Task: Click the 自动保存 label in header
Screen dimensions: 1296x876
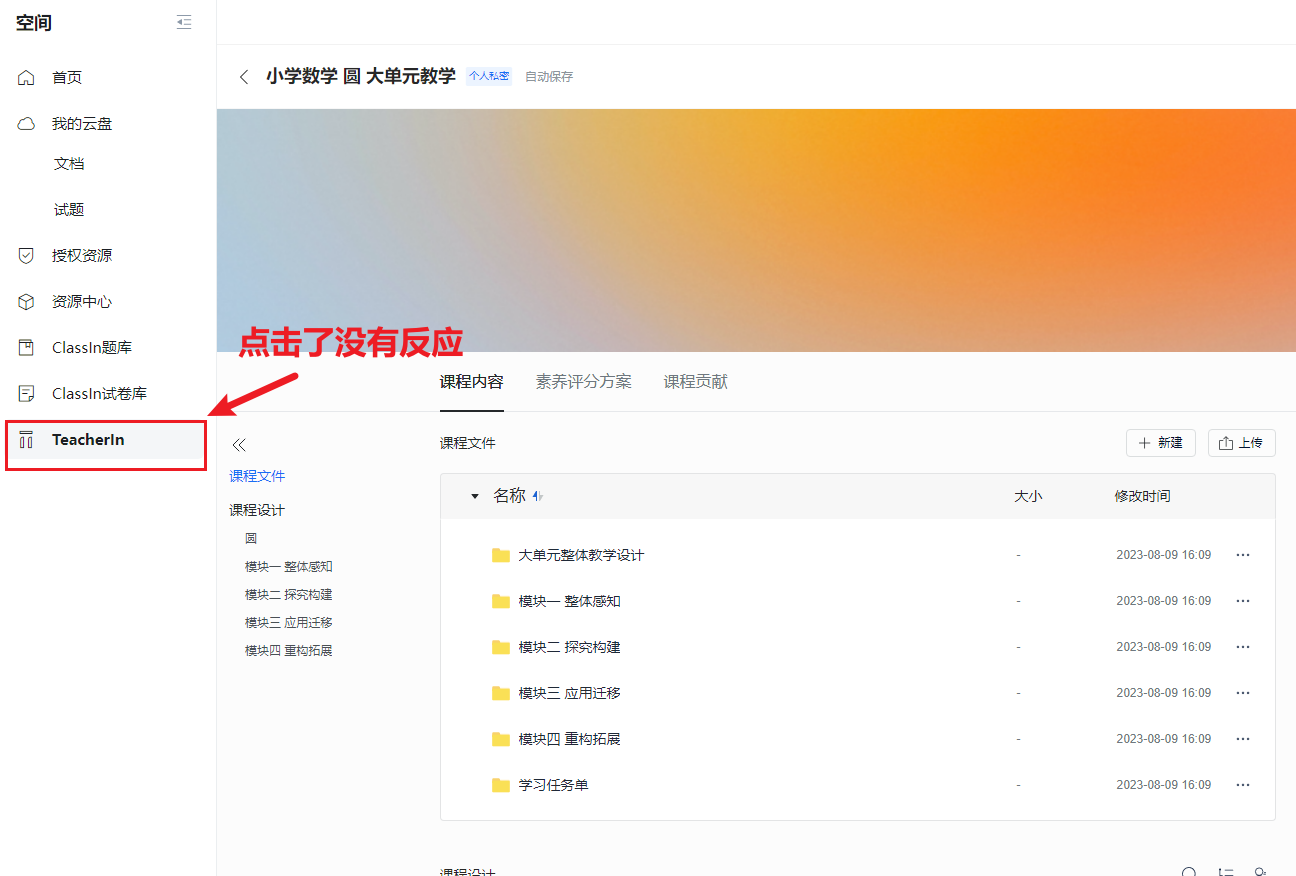Action: tap(549, 77)
